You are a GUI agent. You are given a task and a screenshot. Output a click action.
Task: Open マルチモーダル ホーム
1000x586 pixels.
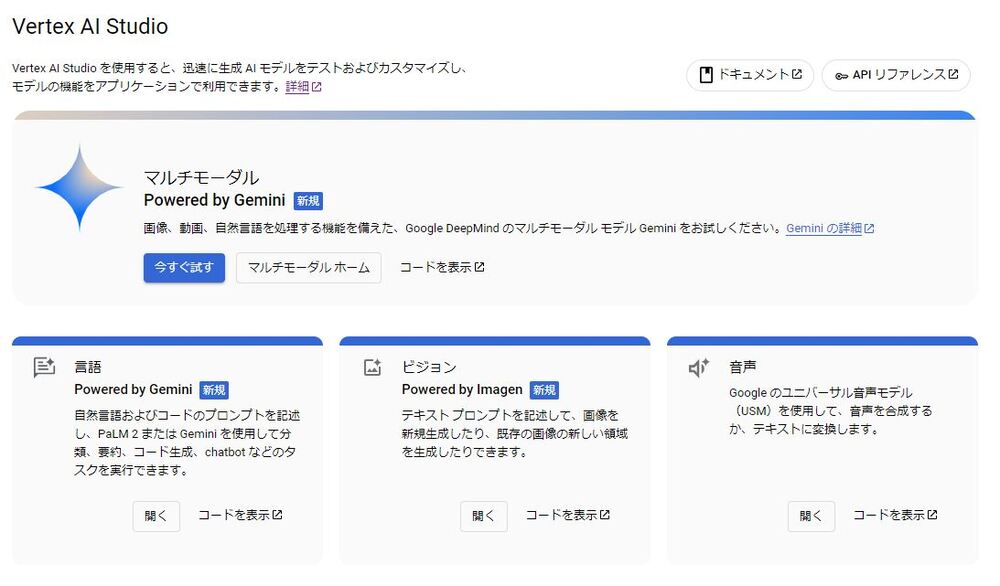tap(308, 267)
